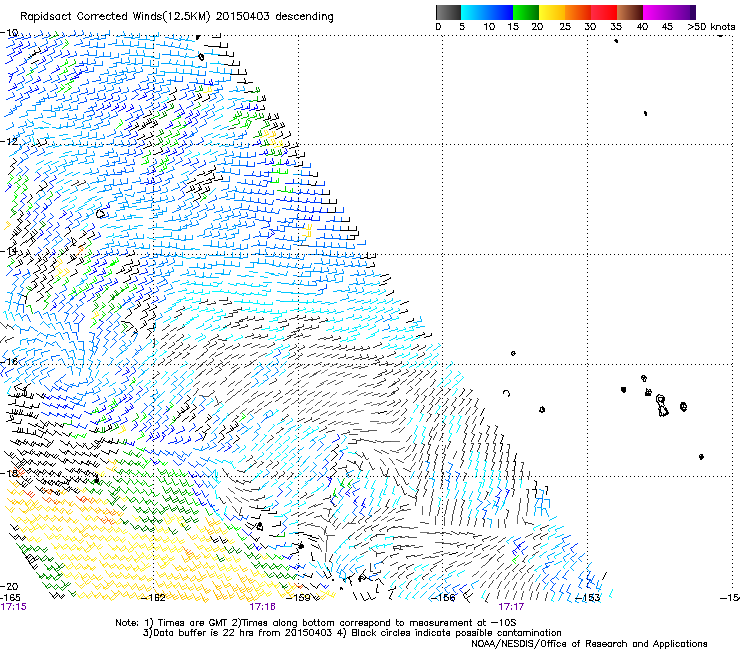Click the latitude label "-12"
The height and width of the screenshot is (650, 740).
pos(9,142)
